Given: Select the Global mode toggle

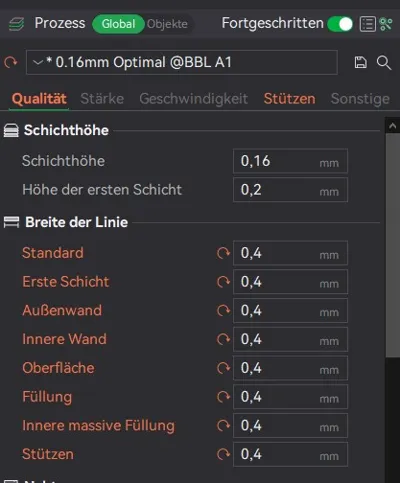Looking at the screenshot, I should (118, 24).
